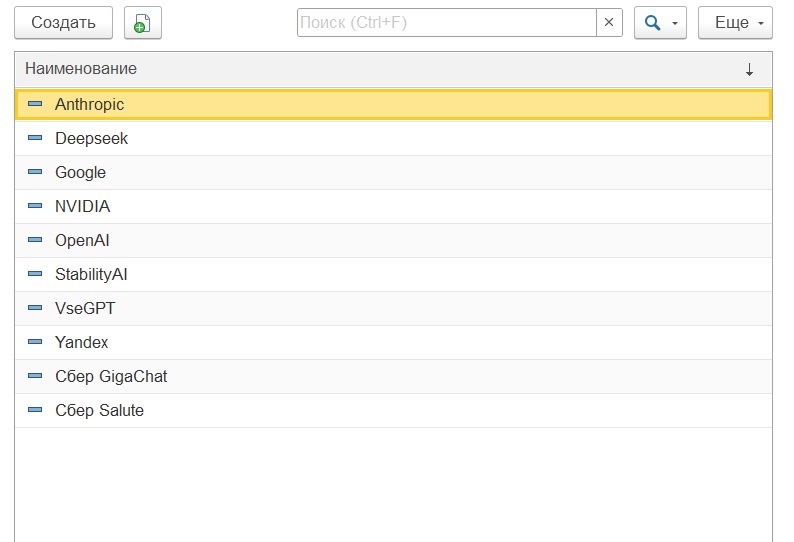The width and height of the screenshot is (794, 542).
Task: Click the item icon beside VseGPT
Action: click(x=35, y=307)
